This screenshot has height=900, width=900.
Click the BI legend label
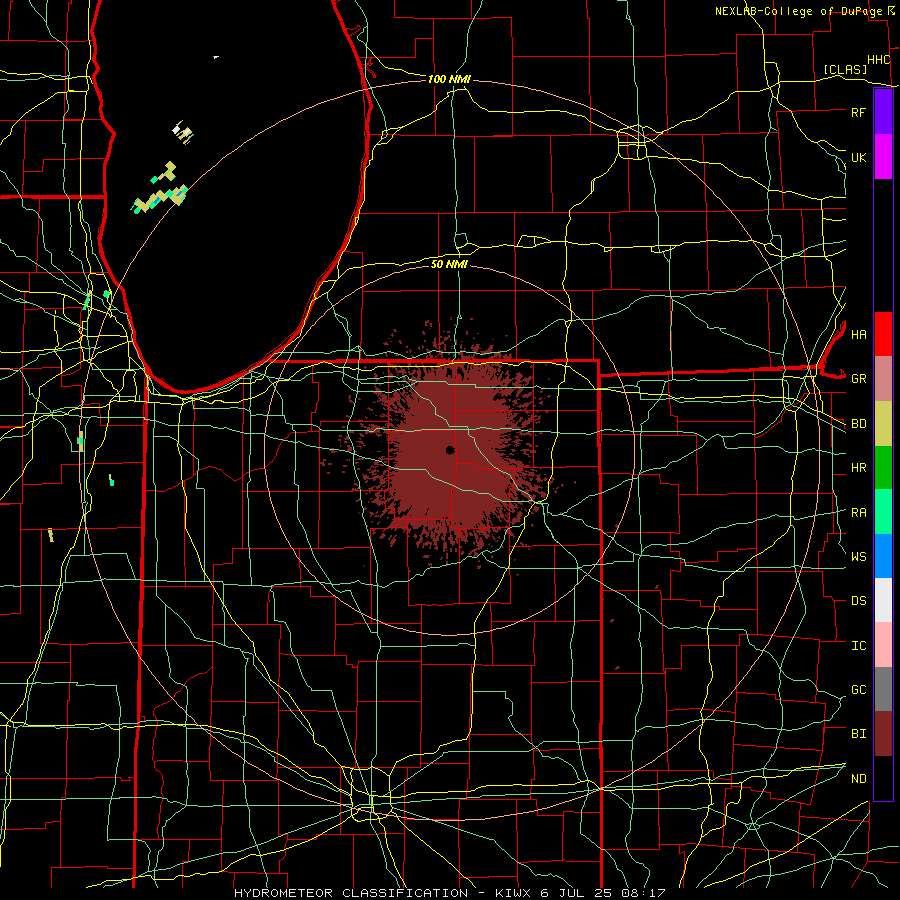(858, 734)
